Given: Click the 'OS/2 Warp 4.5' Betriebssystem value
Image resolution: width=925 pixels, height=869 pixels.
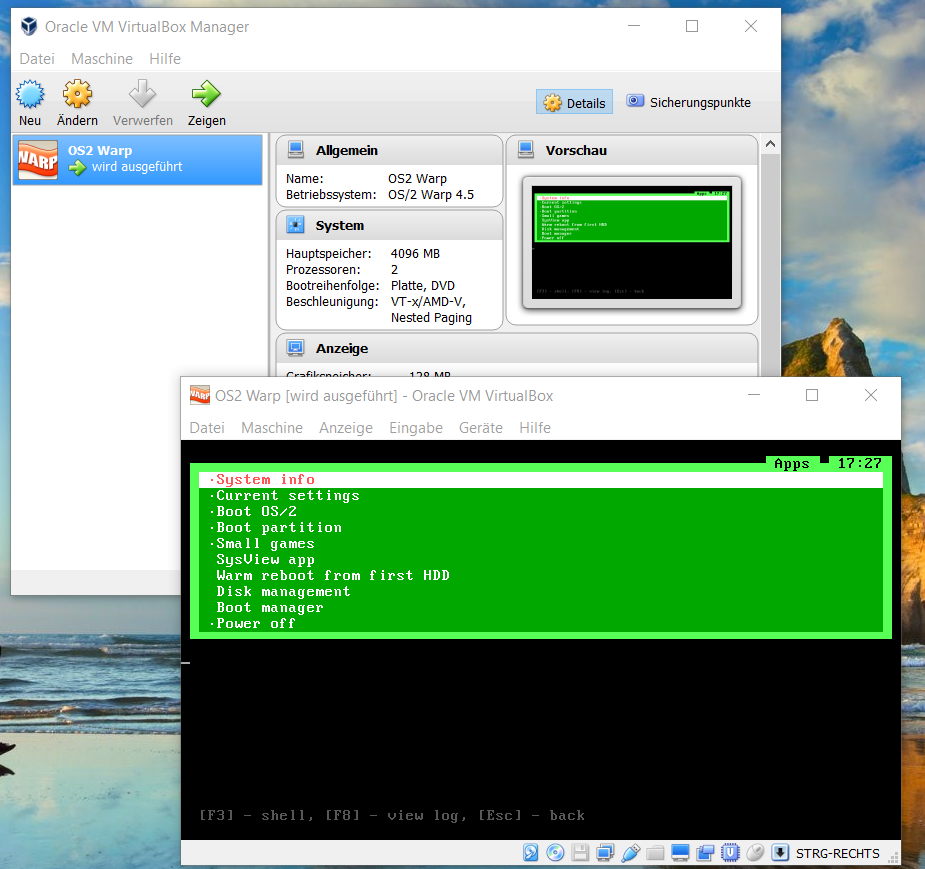Looking at the screenshot, I should tap(431, 195).
